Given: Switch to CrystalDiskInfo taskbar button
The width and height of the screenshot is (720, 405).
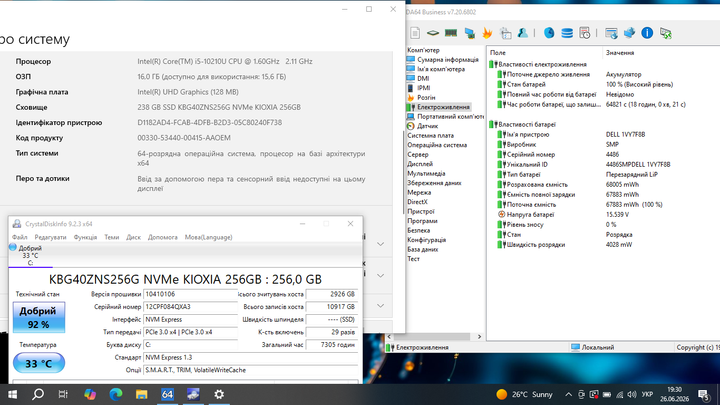Looking at the screenshot, I should tap(193, 394).
